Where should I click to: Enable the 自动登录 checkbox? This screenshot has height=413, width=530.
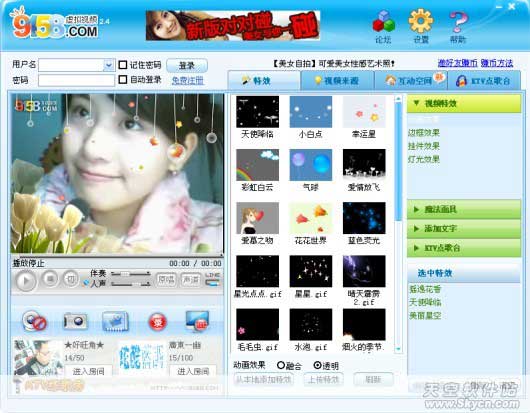coord(123,80)
